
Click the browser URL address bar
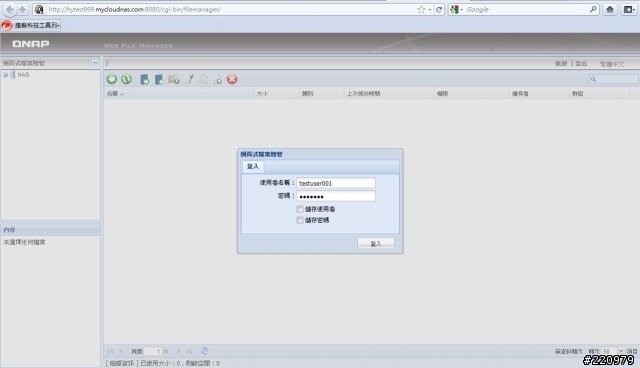(231, 9)
